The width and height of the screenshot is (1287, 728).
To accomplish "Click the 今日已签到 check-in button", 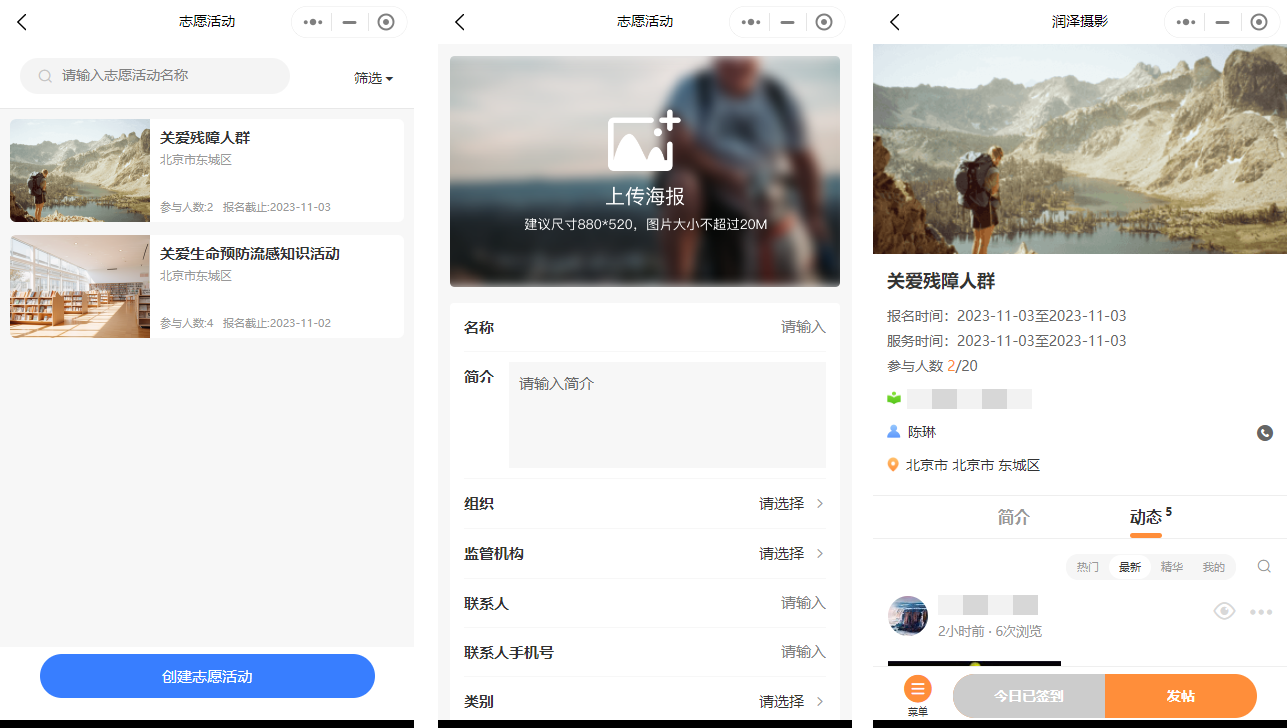I will click(x=1029, y=696).
